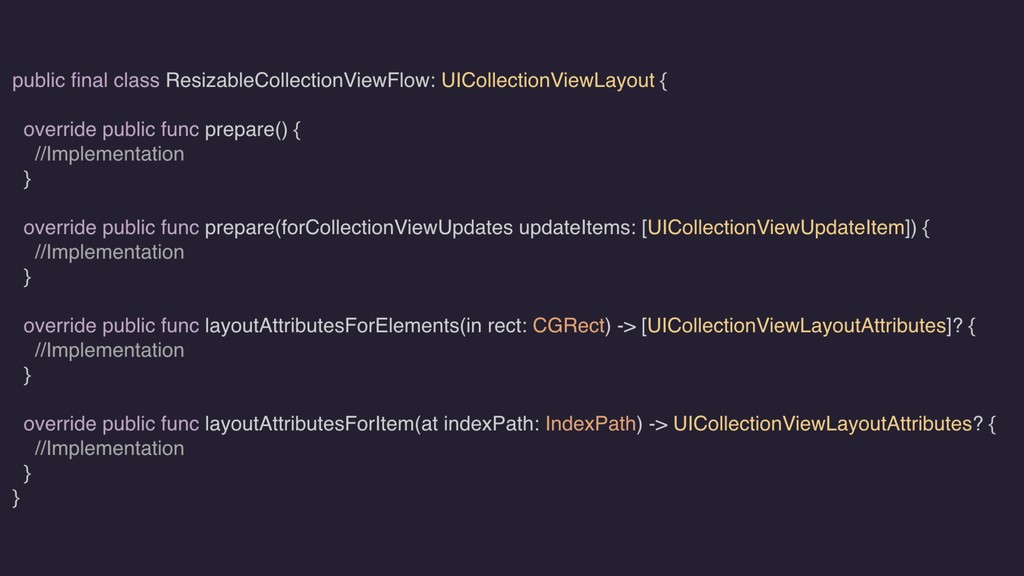Click the last //Implementation comment
Image resolution: width=1024 pixels, height=576 pixels.
point(110,449)
